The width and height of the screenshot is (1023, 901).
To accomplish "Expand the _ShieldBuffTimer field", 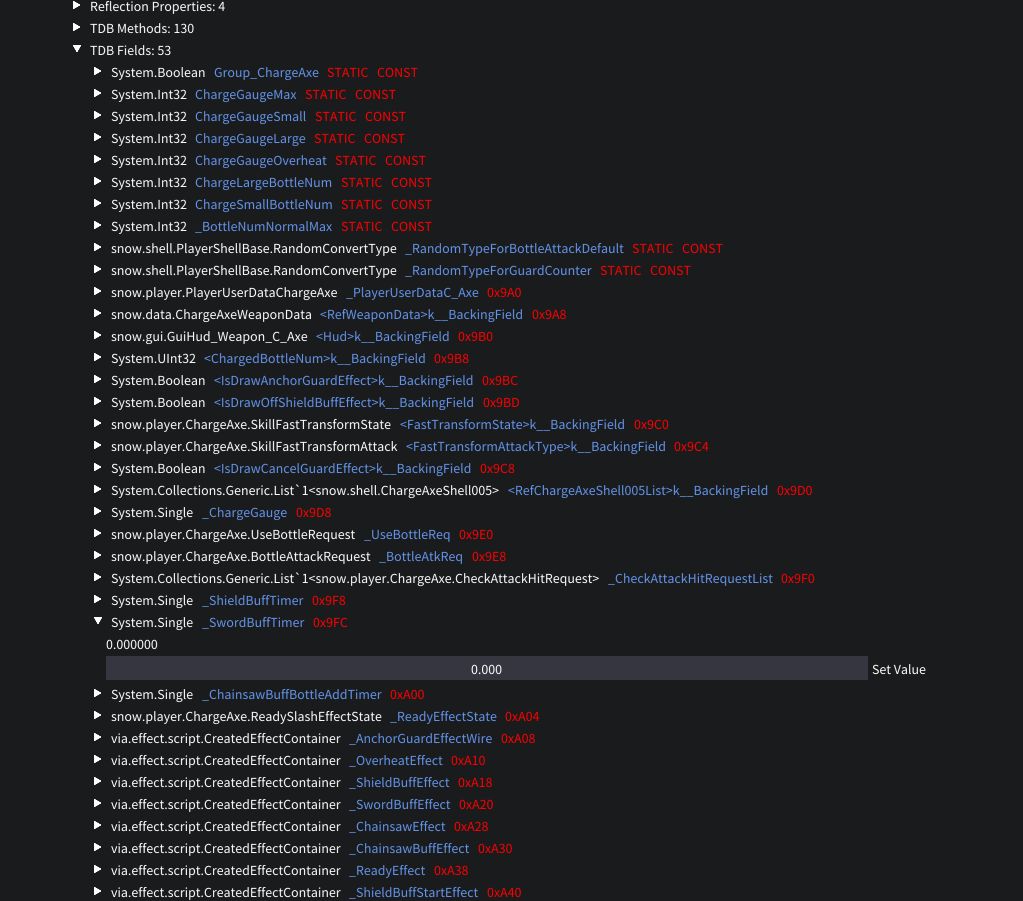I will pos(98,600).
